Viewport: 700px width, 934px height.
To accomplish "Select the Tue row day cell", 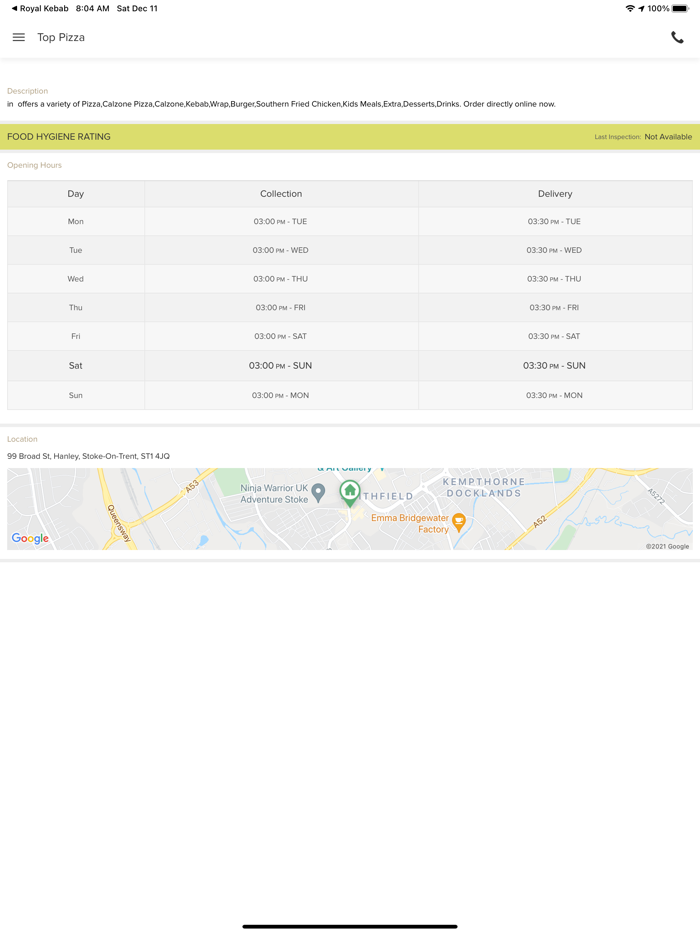I will pyautogui.click(x=76, y=250).
